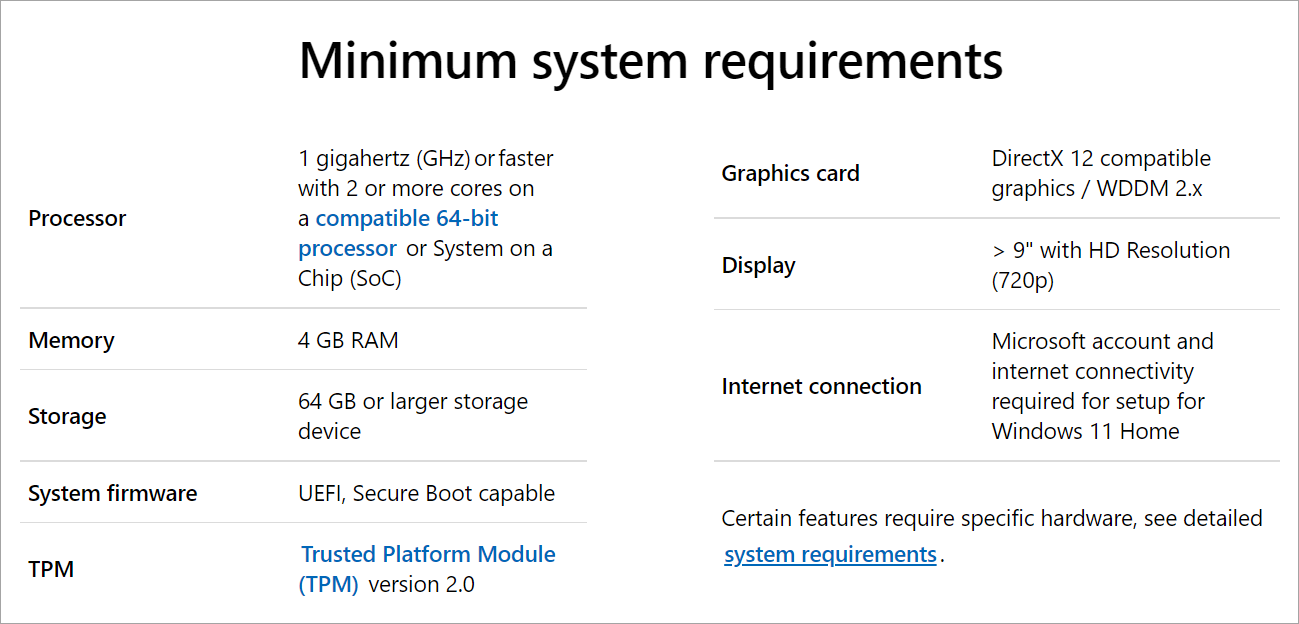Click the version 2.0 text
1299x624 pixels.
coord(422,584)
